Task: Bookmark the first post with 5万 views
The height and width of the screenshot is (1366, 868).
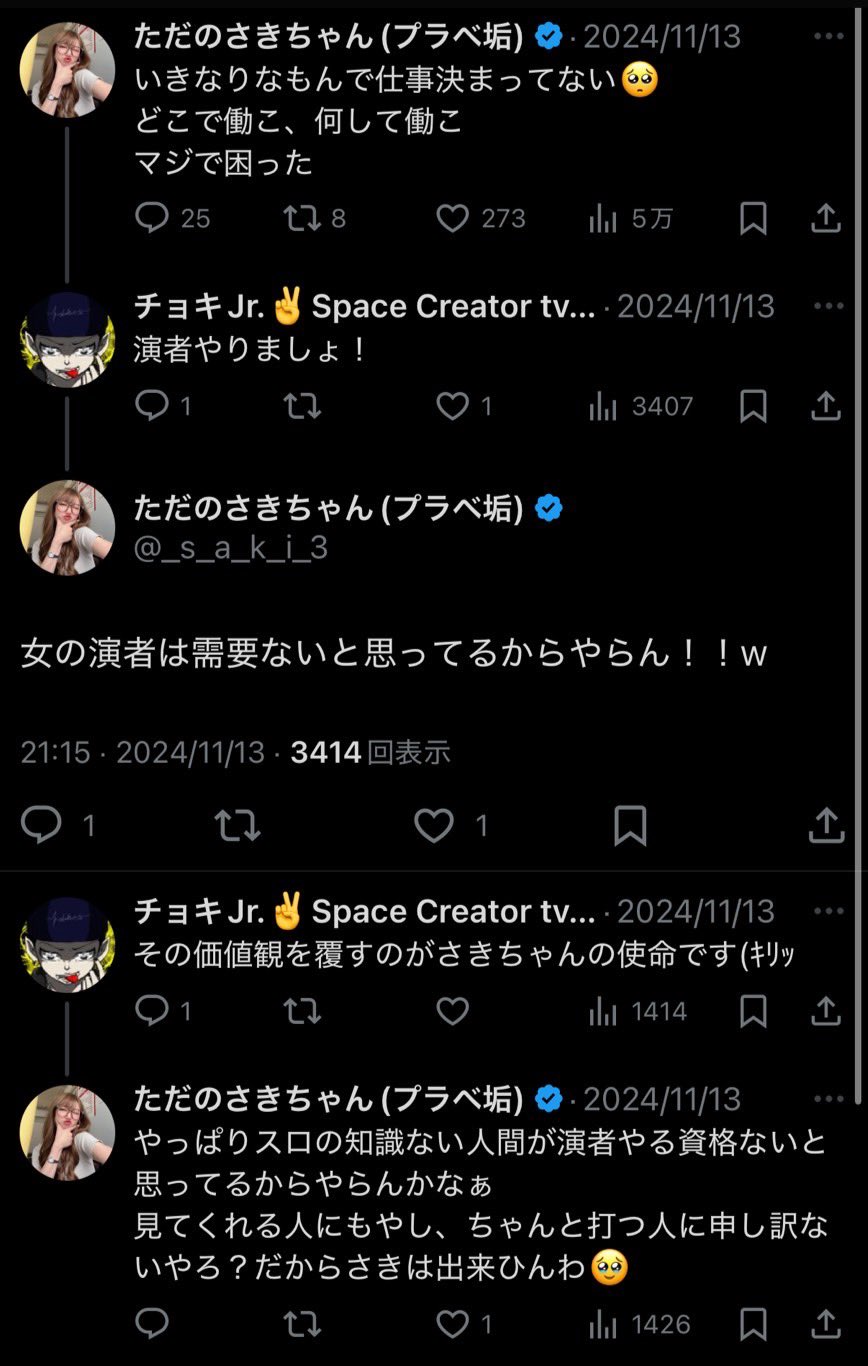Action: 753,218
